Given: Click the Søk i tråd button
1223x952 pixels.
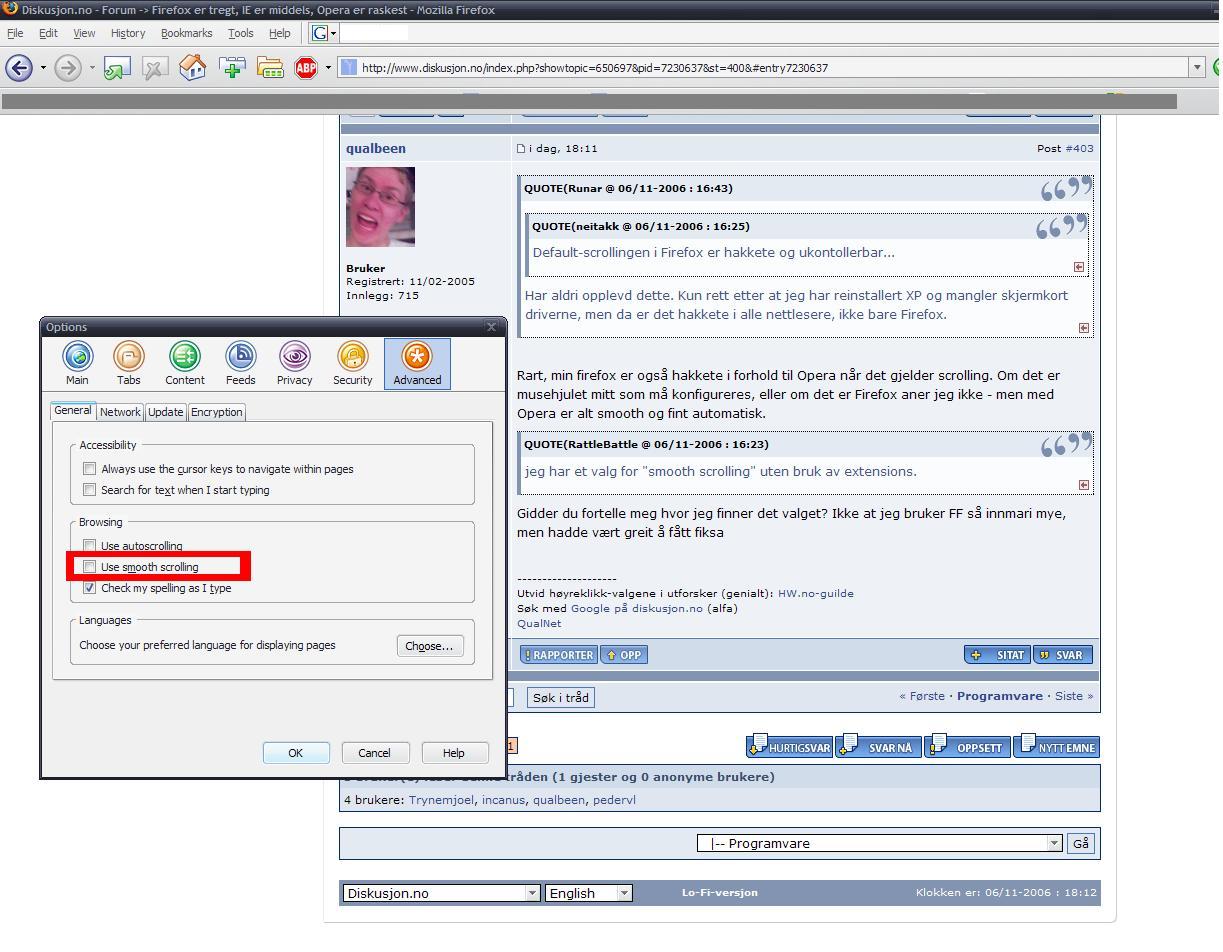Looking at the screenshot, I should [x=561, y=698].
